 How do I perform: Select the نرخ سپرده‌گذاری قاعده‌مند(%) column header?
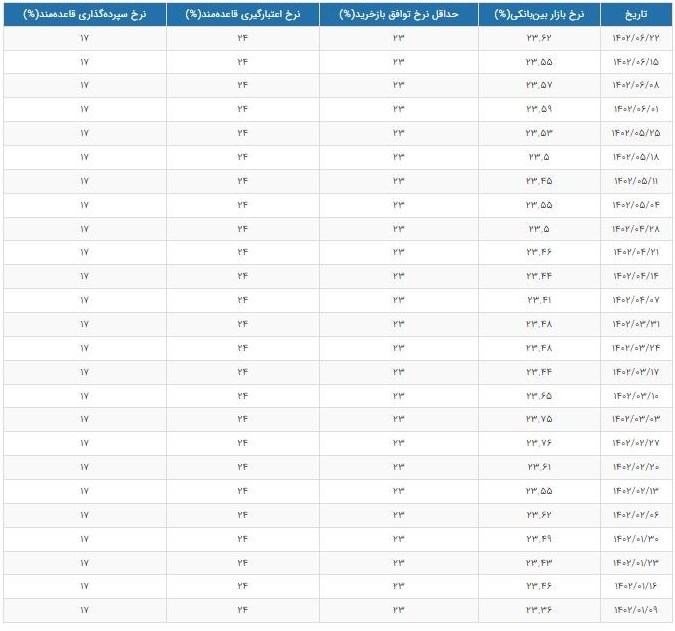[x=84, y=14]
